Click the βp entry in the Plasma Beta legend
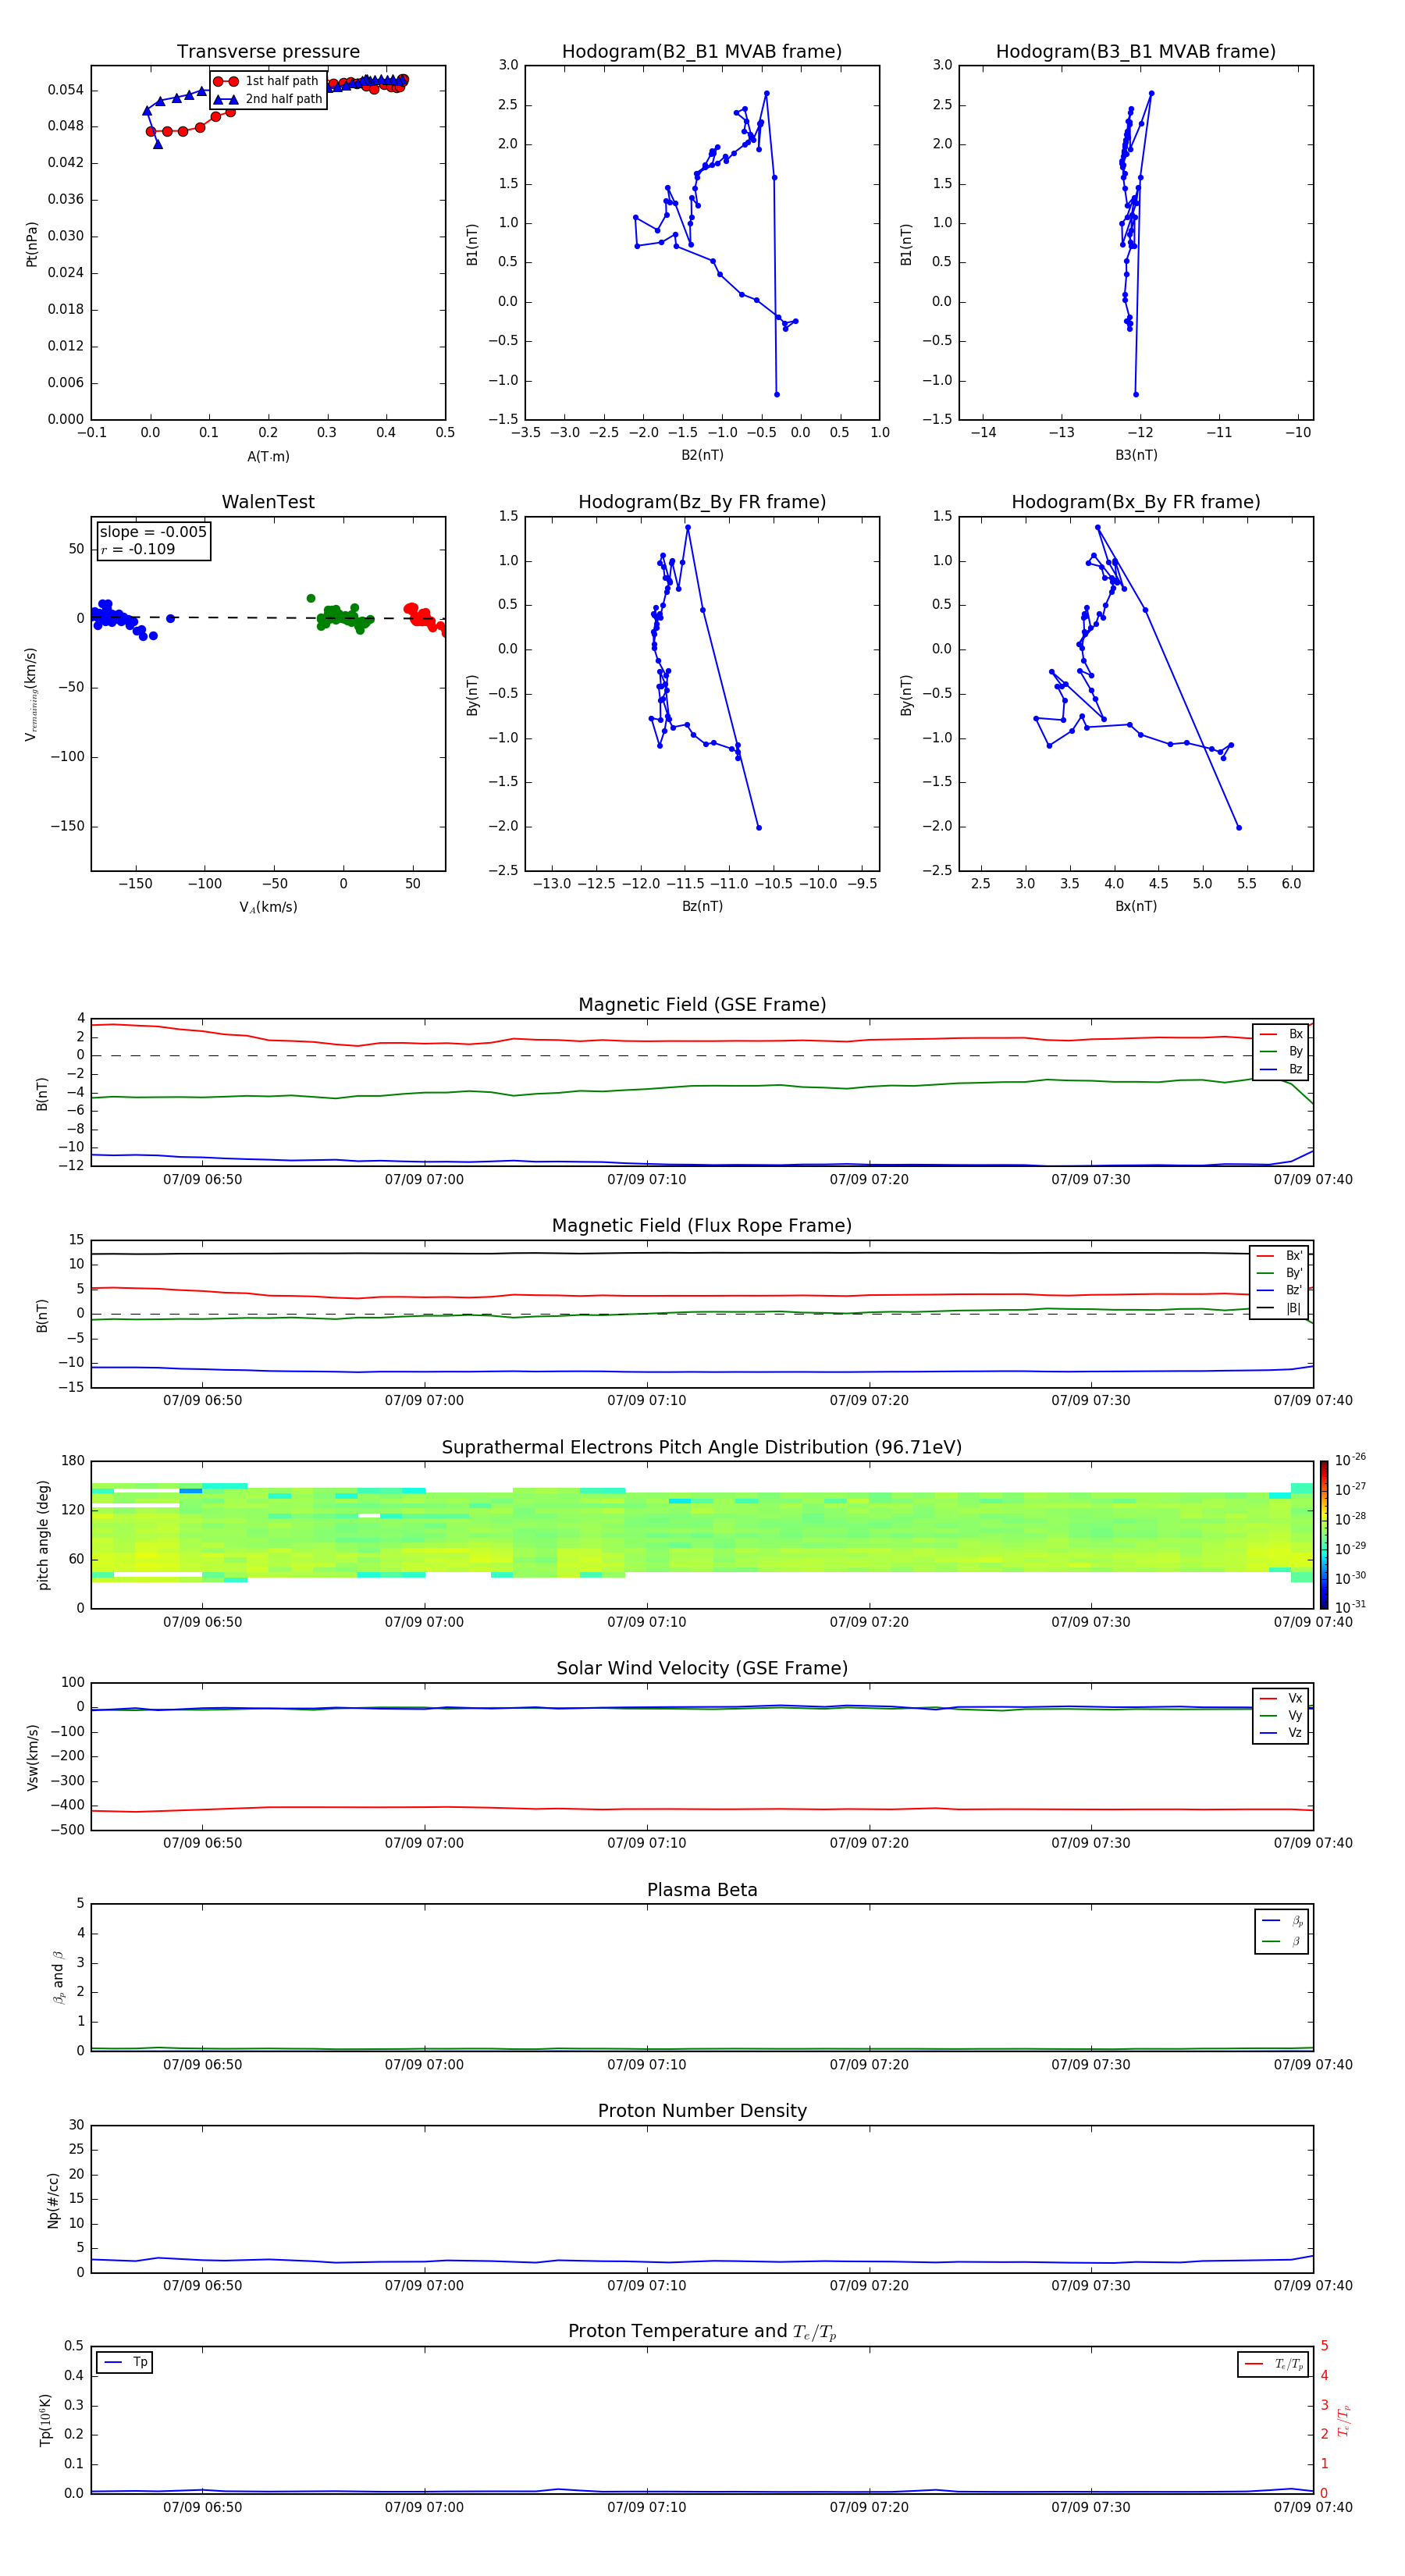Screen dimensions: 1405x2576 [x=1282, y=1921]
